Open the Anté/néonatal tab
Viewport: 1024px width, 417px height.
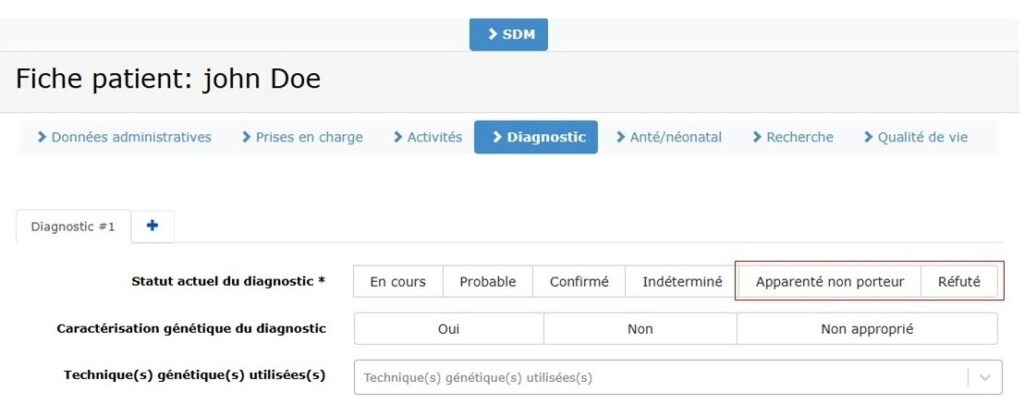click(x=668, y=137)
